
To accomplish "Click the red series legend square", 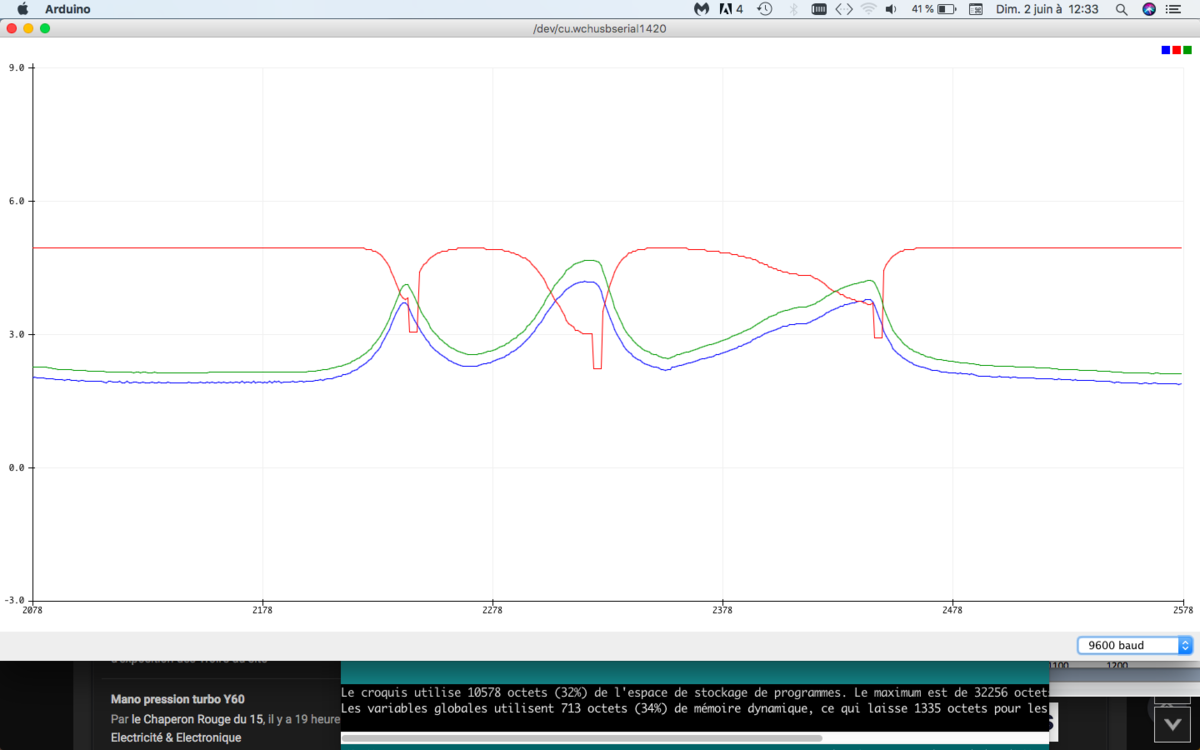I will pos(1177,50).
